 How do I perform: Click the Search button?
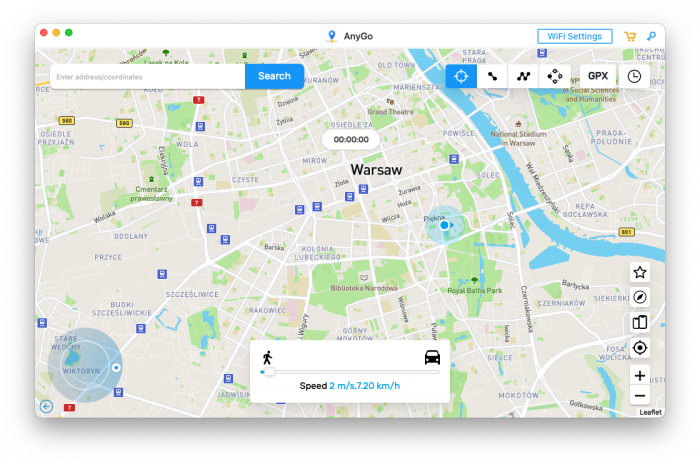click(274, 76)
